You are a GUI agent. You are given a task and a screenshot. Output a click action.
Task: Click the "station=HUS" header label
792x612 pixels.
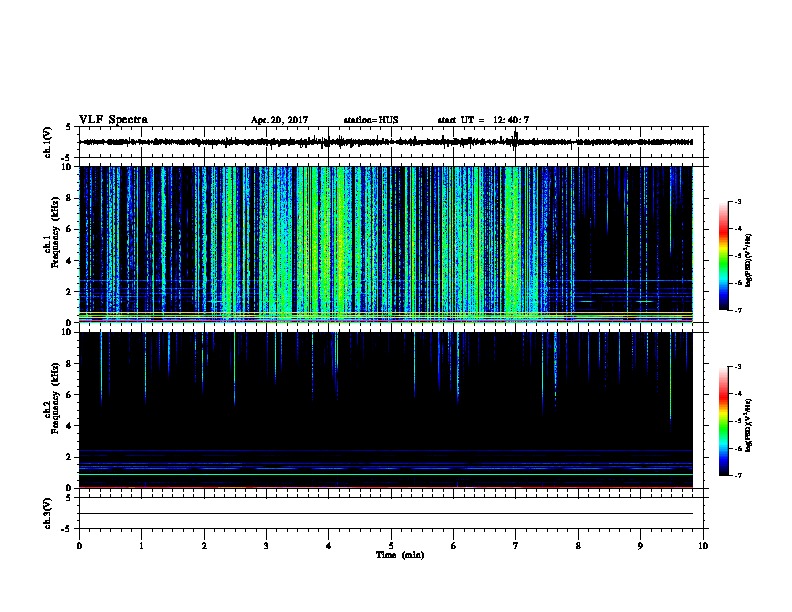coord(371,120)
